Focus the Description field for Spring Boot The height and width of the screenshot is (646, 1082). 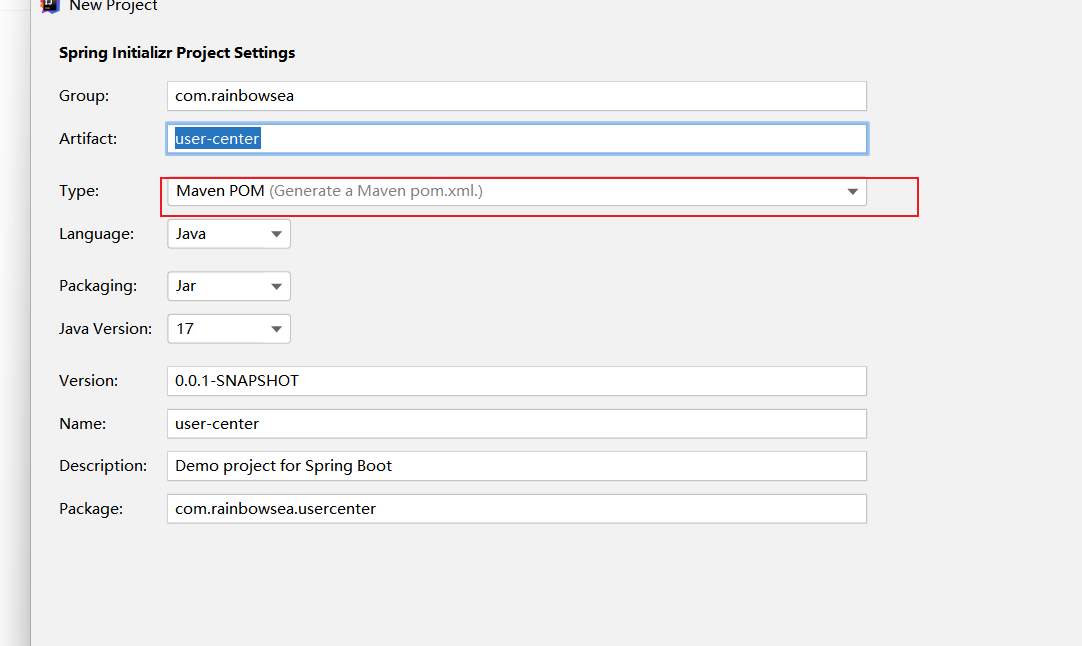516,466
